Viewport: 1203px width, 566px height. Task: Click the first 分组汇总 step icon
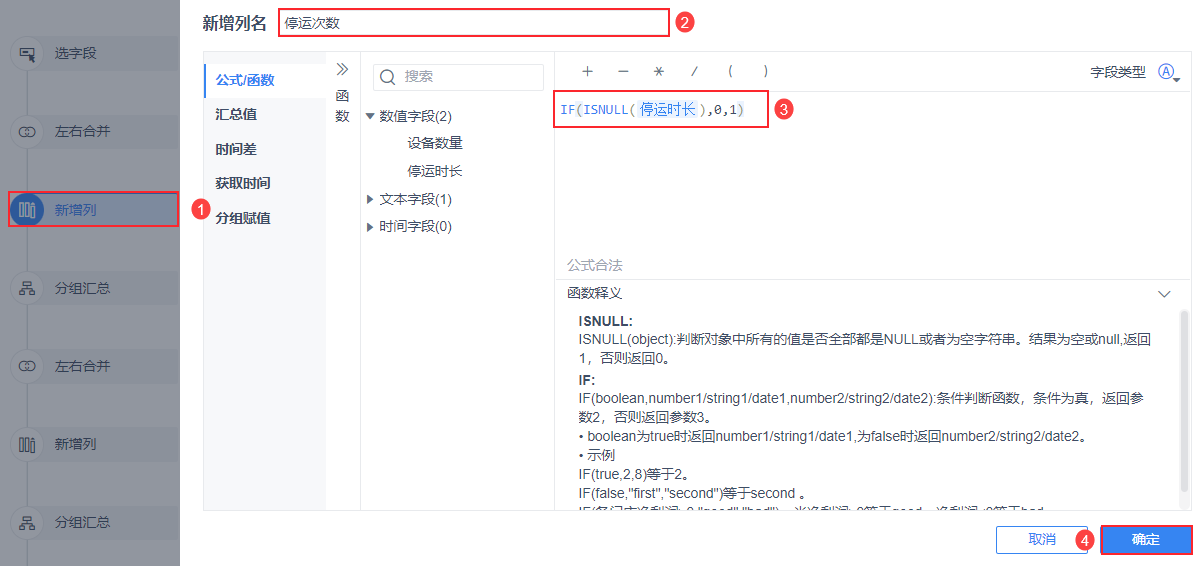[27, 288]
